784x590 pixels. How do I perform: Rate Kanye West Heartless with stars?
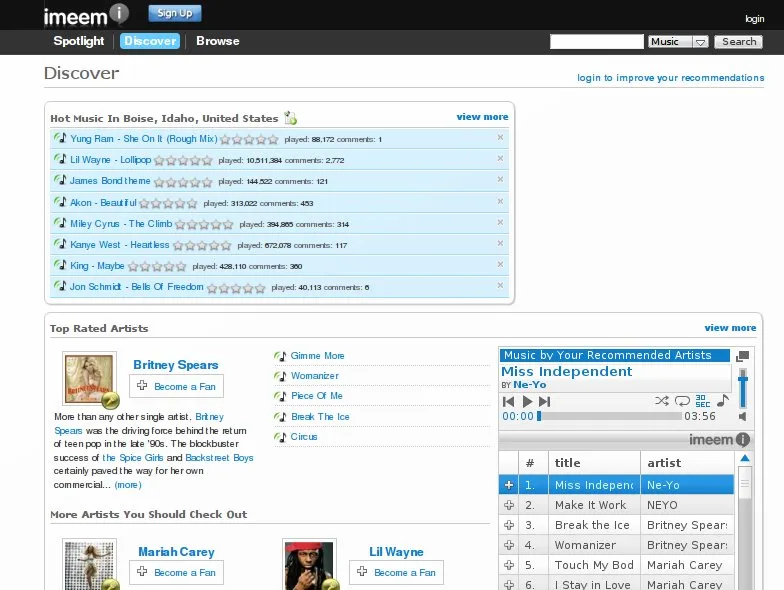click(202, 246)
